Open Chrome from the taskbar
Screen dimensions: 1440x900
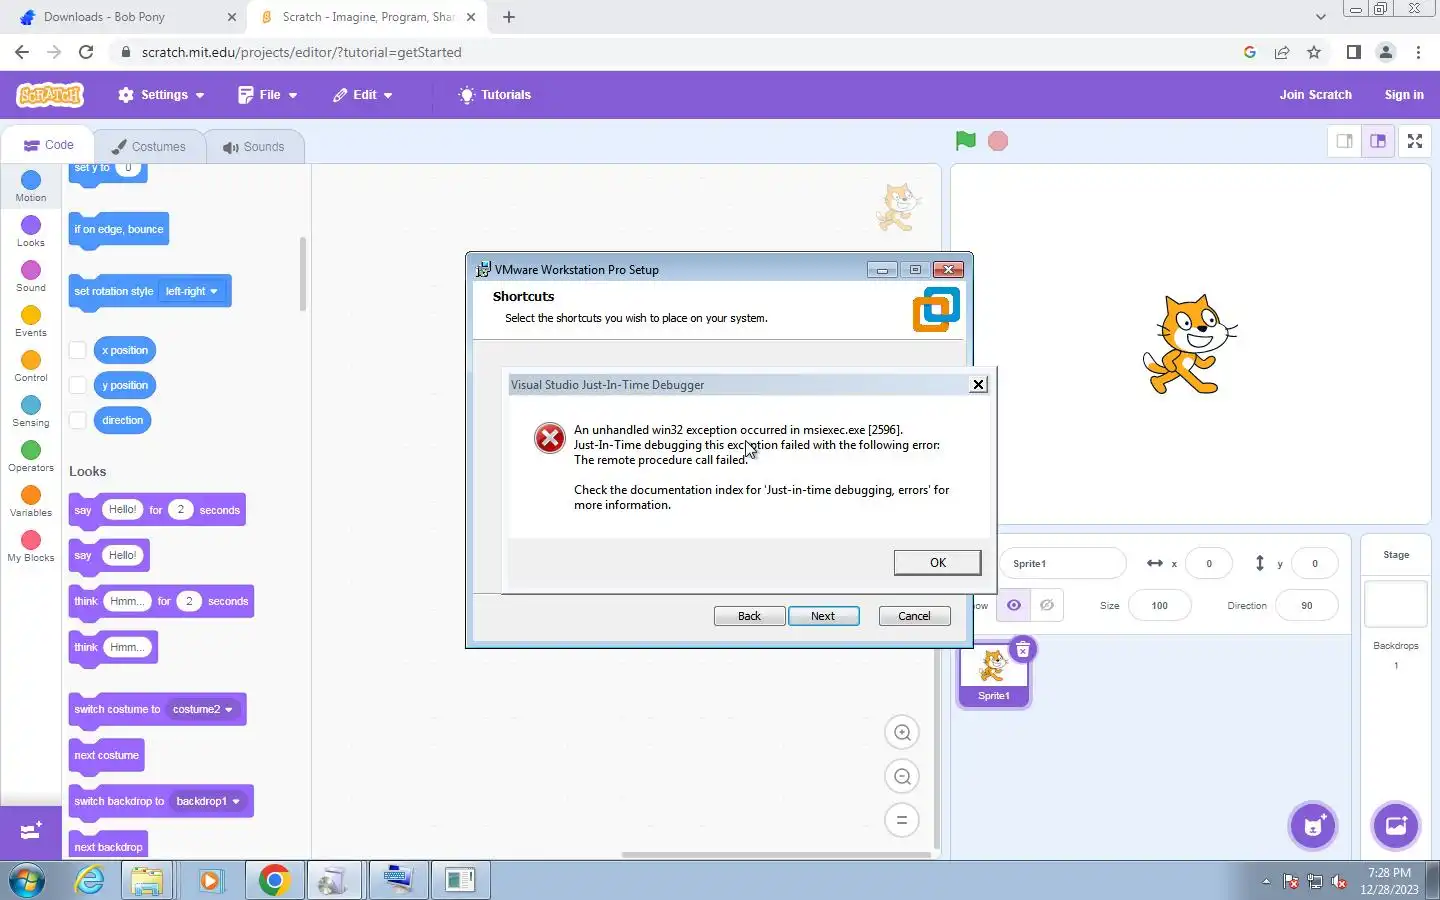274,880
